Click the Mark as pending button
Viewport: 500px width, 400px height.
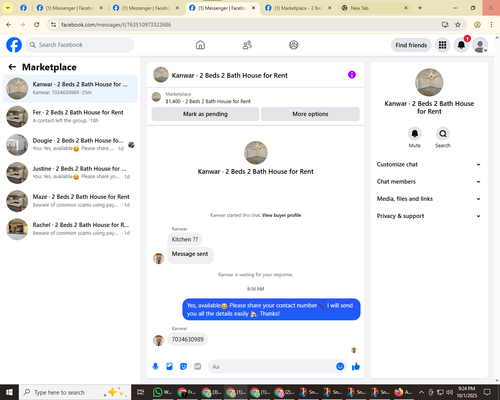205,114
